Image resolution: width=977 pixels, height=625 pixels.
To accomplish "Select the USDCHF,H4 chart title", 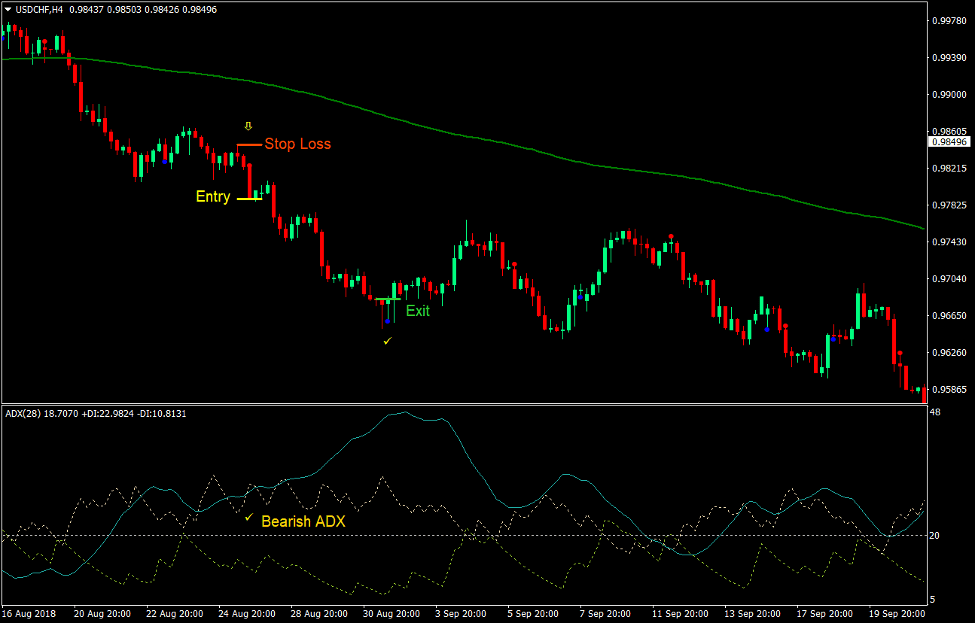I will pyautogui.click(x=40, y=8).
